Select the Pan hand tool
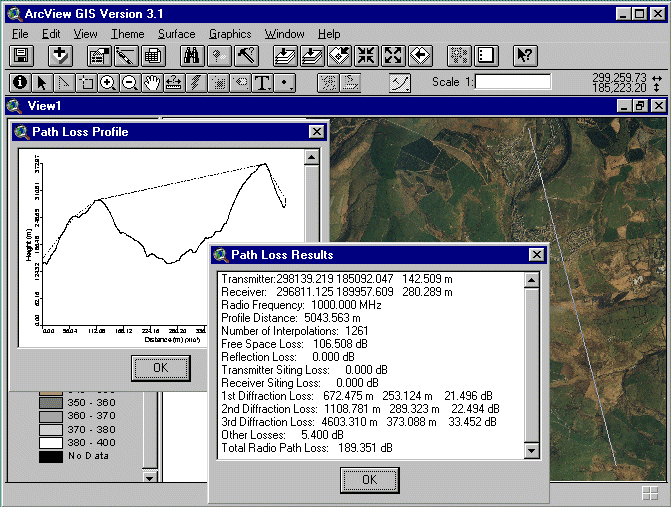 (x=152, y=83)
